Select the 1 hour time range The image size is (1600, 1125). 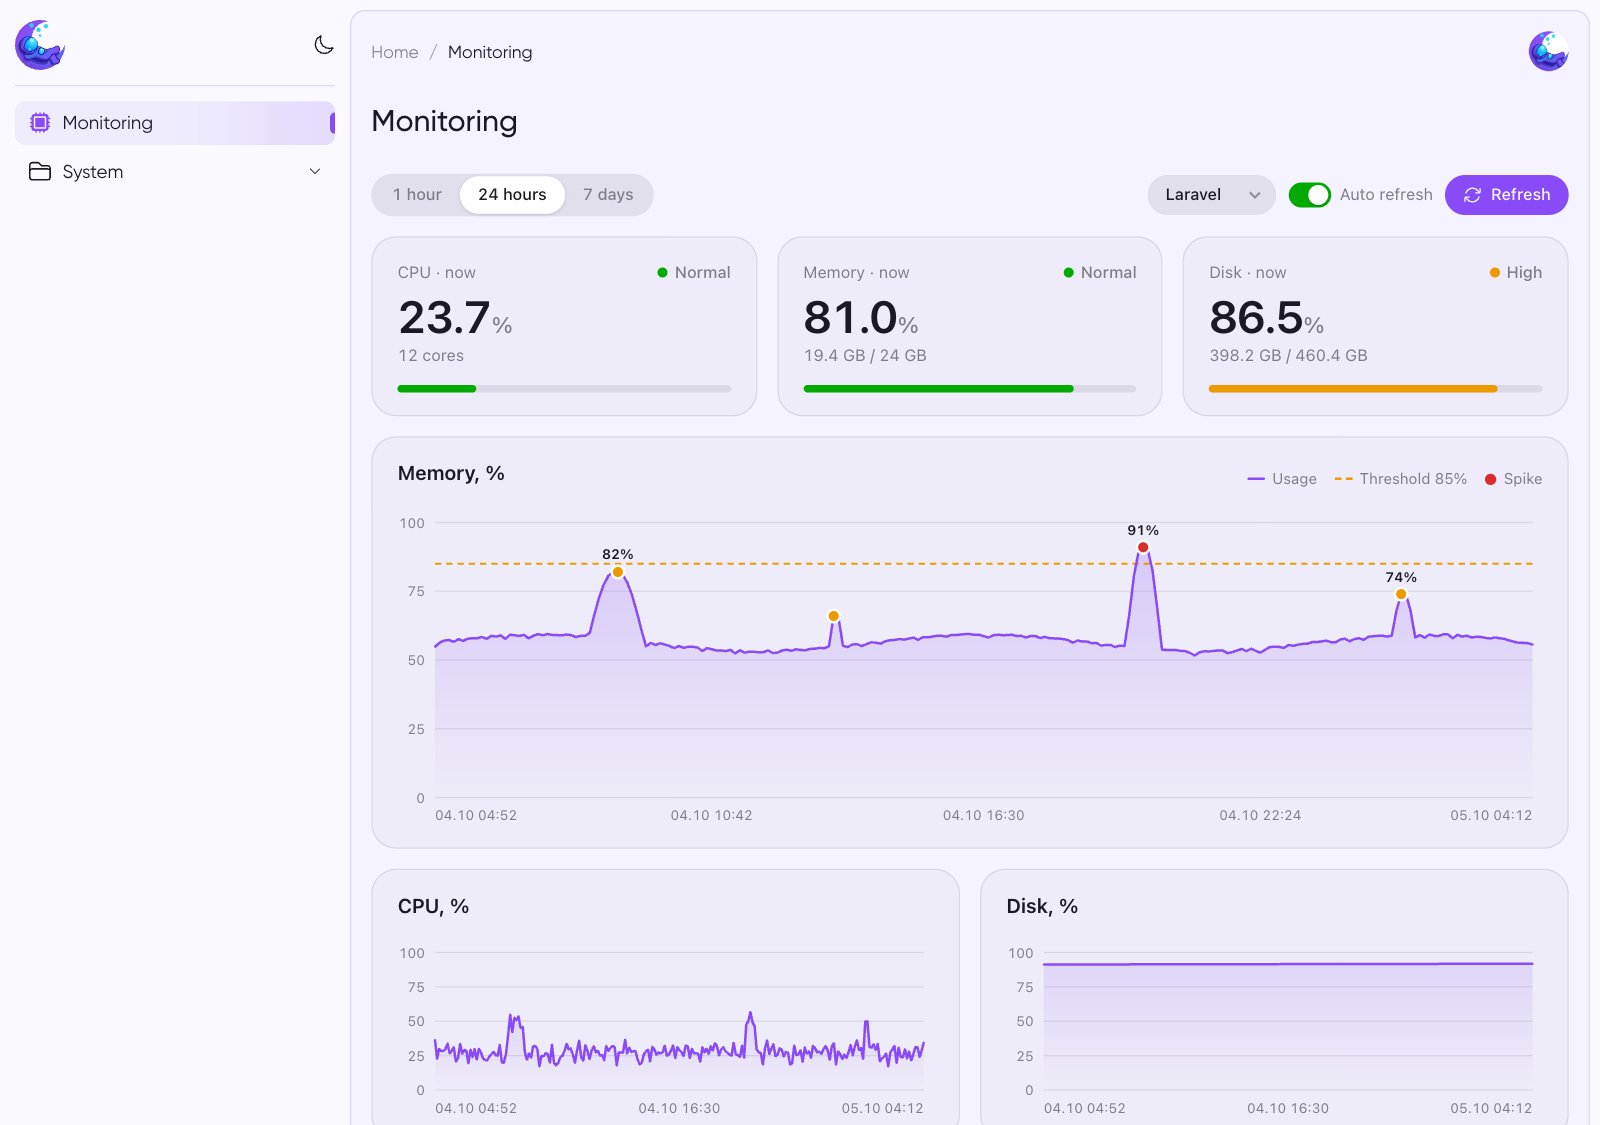[x=417, y=195]
